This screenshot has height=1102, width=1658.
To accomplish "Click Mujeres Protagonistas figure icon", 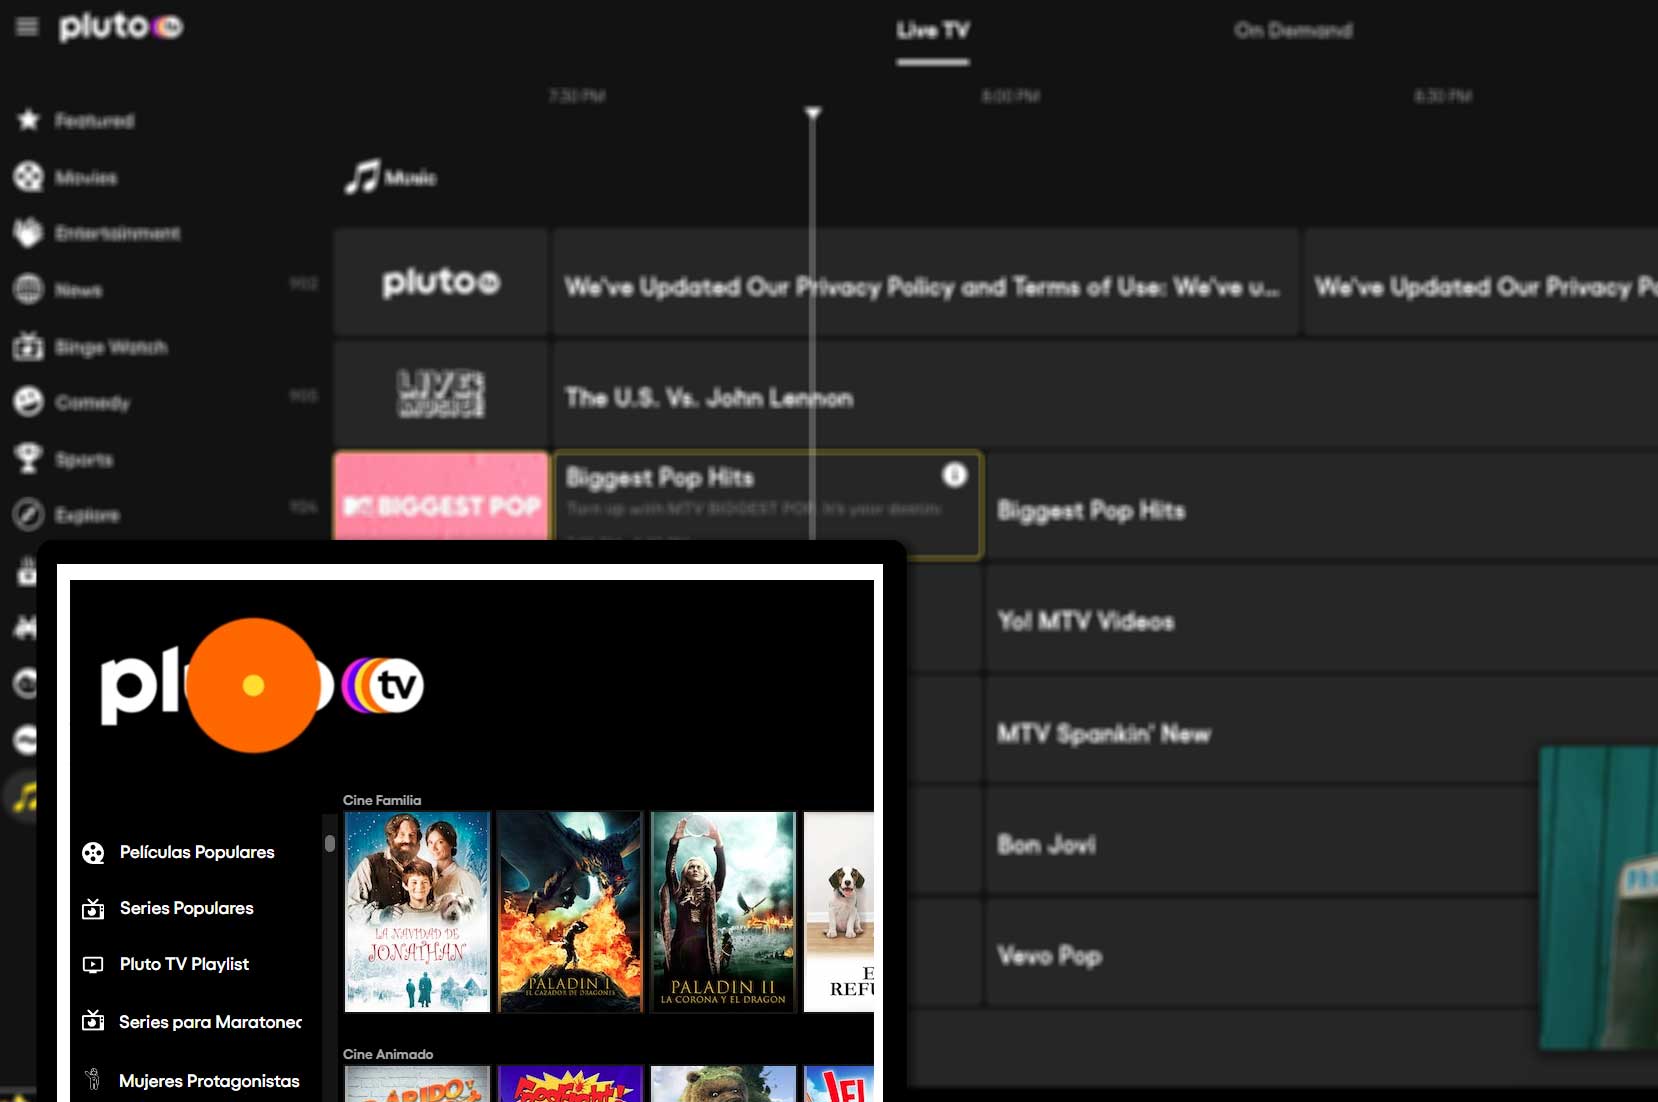I will 93,1079.
